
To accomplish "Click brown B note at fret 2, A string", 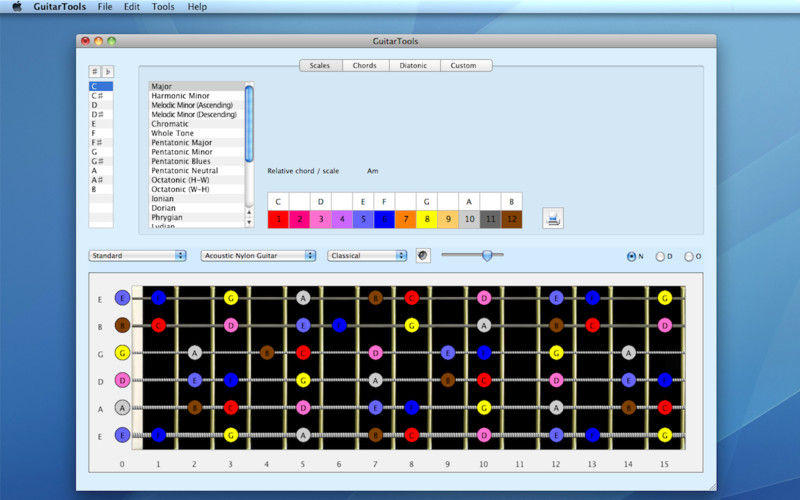I will 194,407.
